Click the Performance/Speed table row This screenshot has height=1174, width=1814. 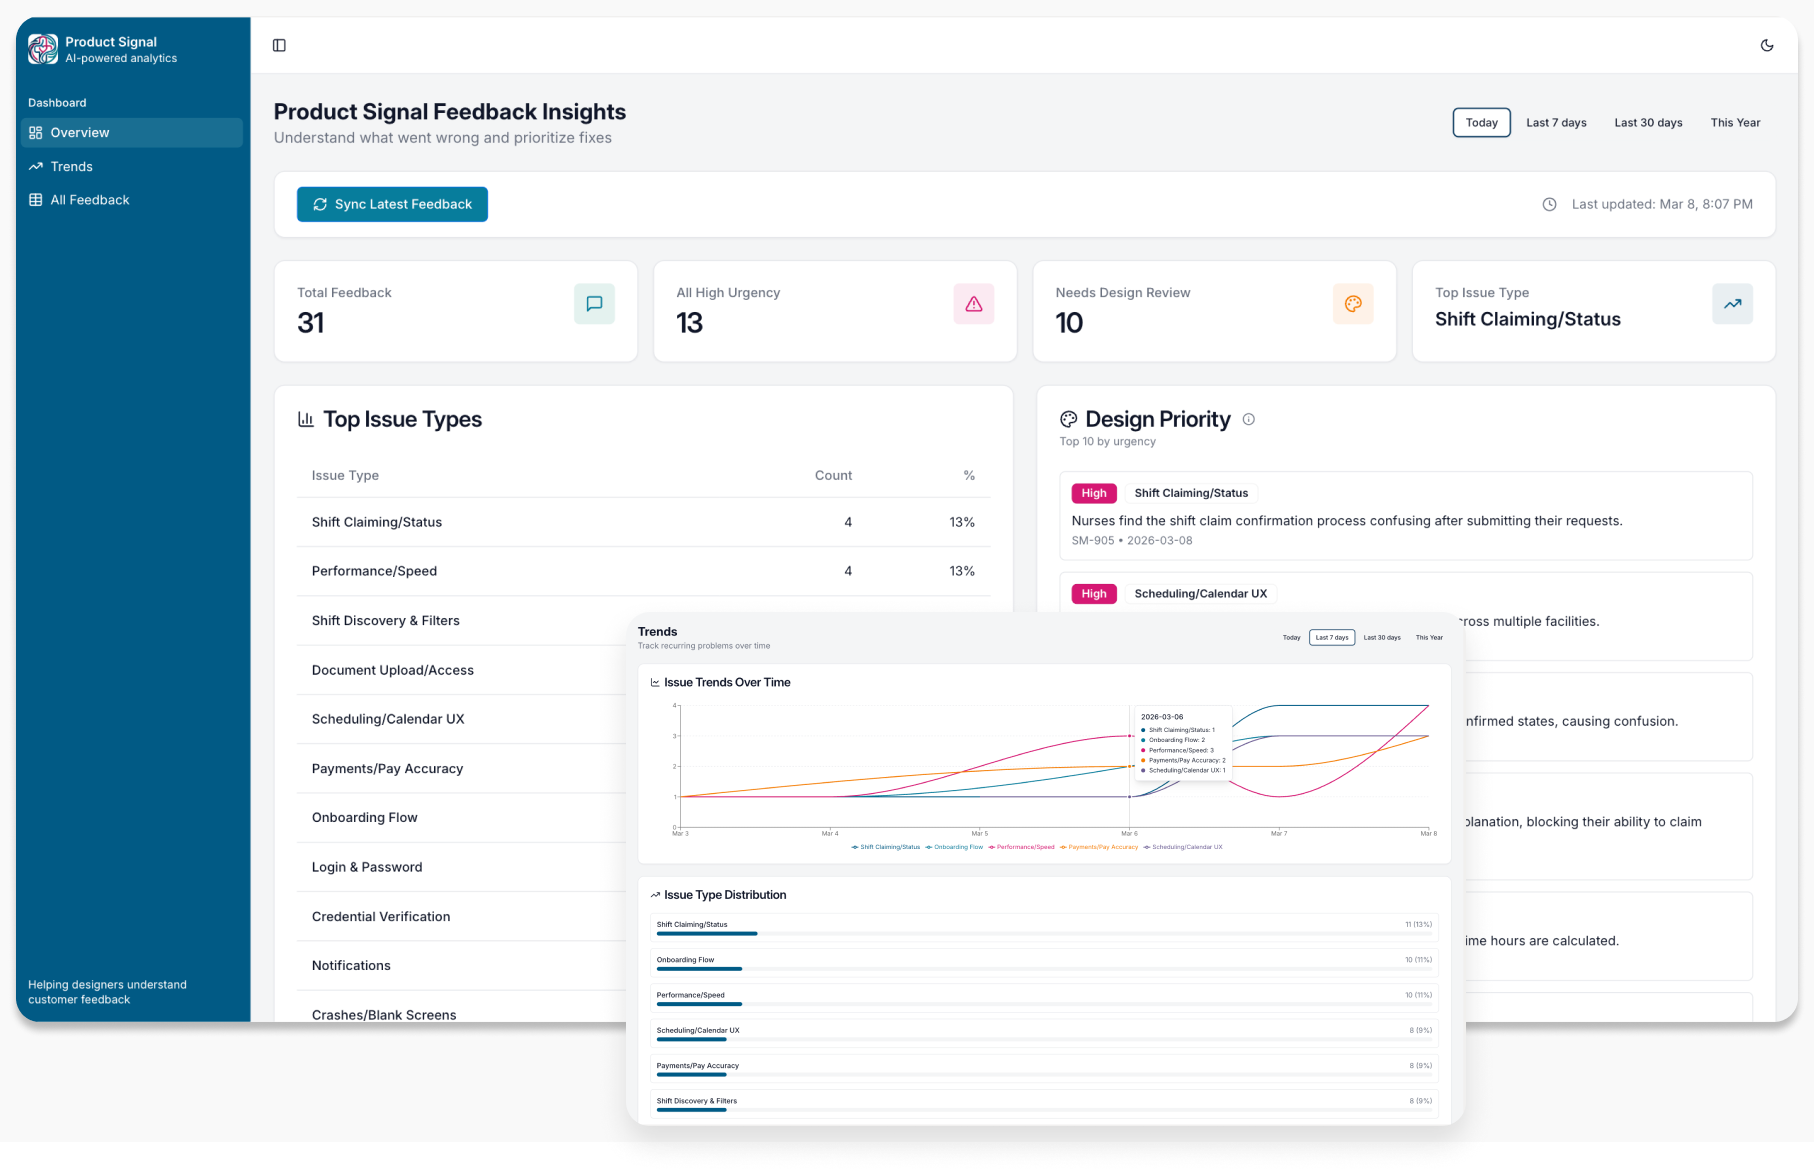point(644,571)
